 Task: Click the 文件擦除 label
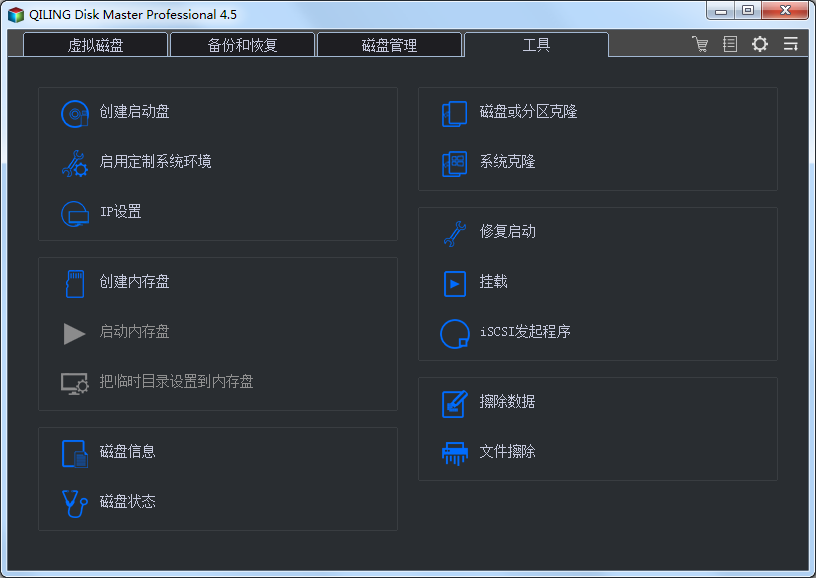pyautogui.click(x=507, y=452)
